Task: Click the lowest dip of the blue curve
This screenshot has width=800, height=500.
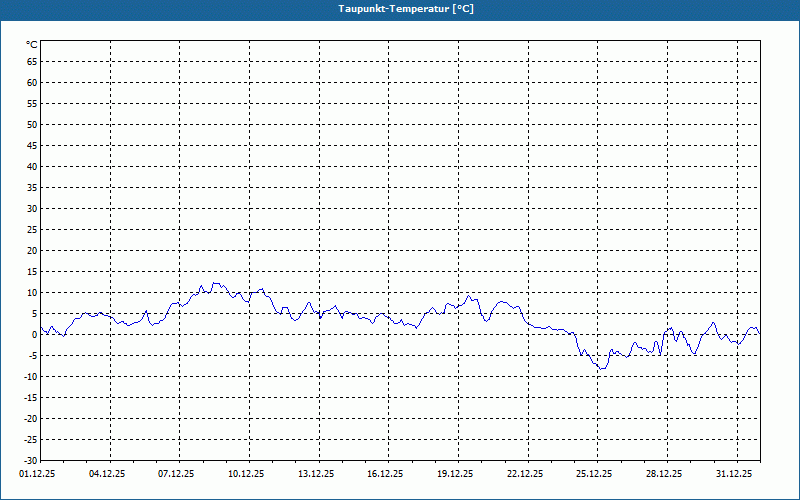Action: pyautogui.click(x=601, y=369)
